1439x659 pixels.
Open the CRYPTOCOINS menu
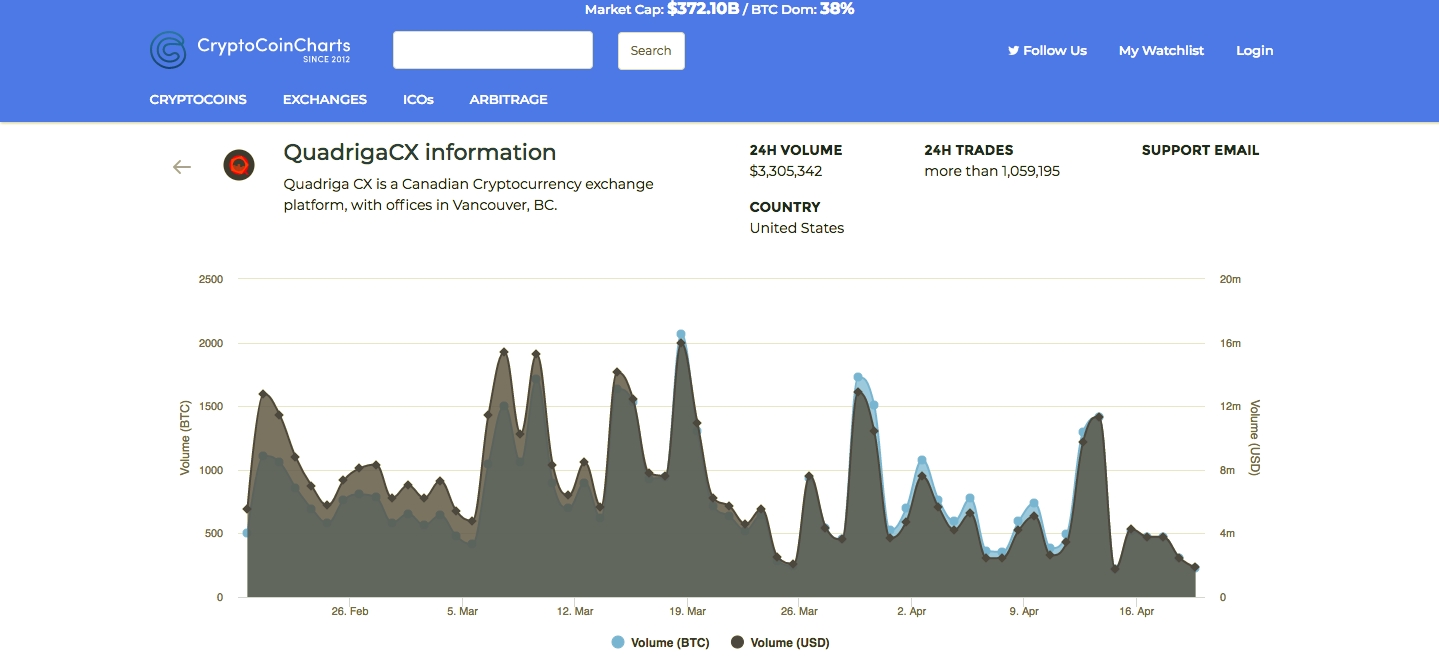(198, 99)
